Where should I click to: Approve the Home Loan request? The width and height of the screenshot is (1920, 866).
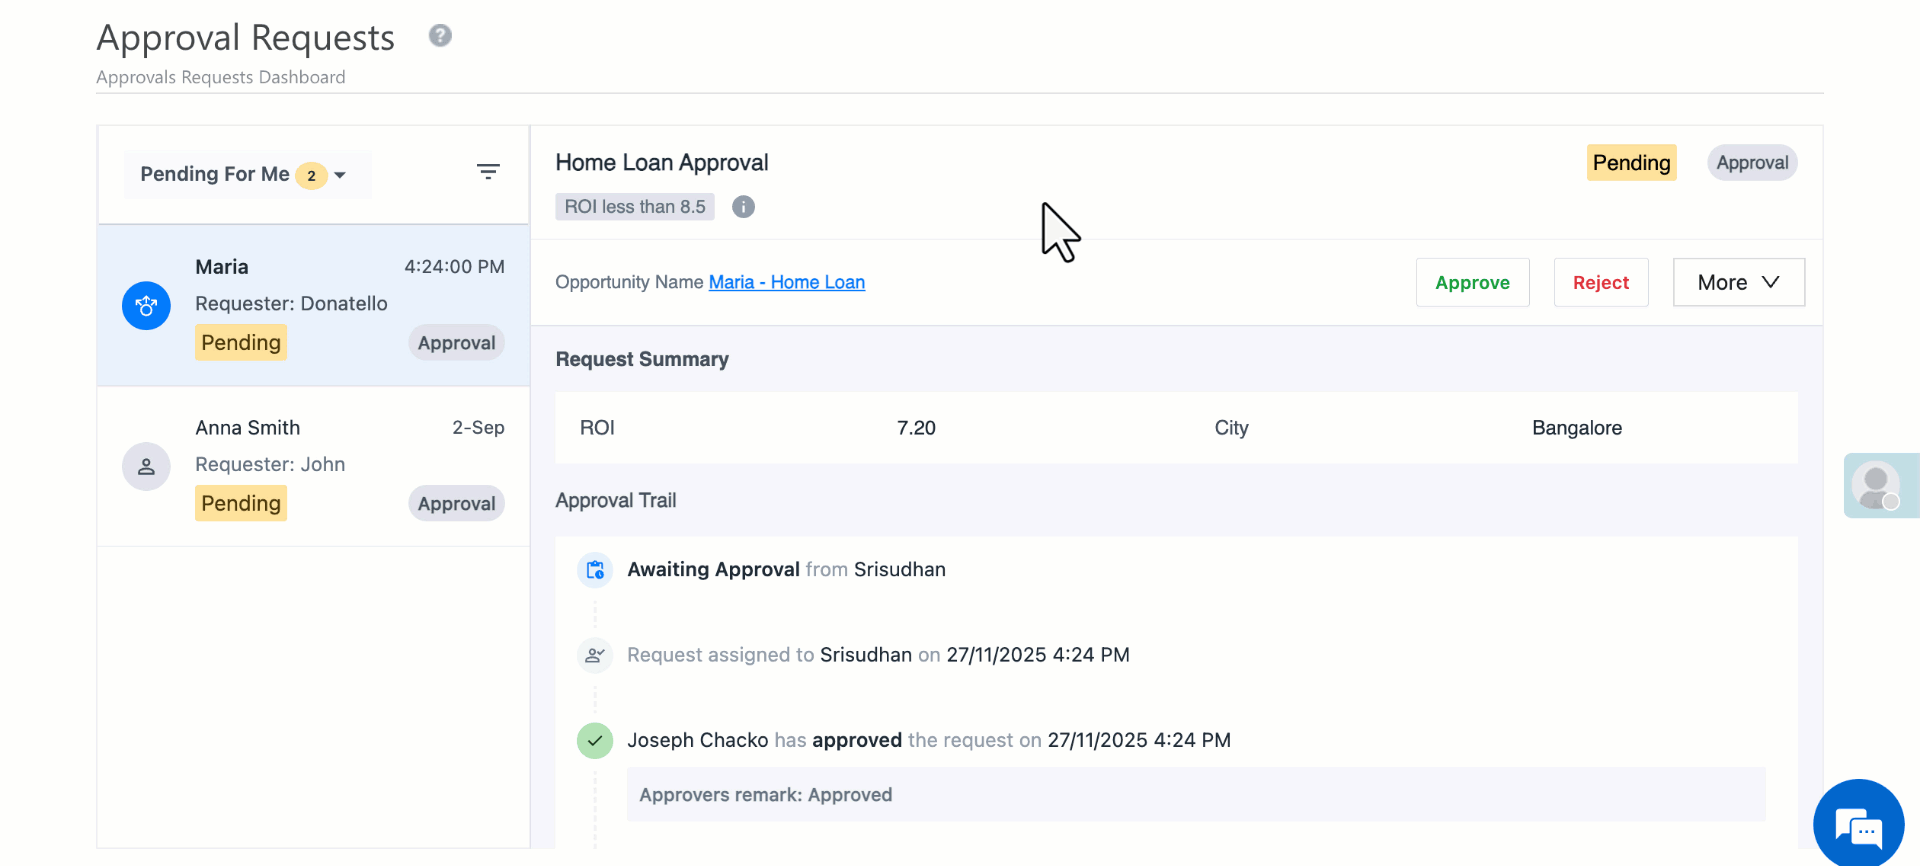[1472, 283]
